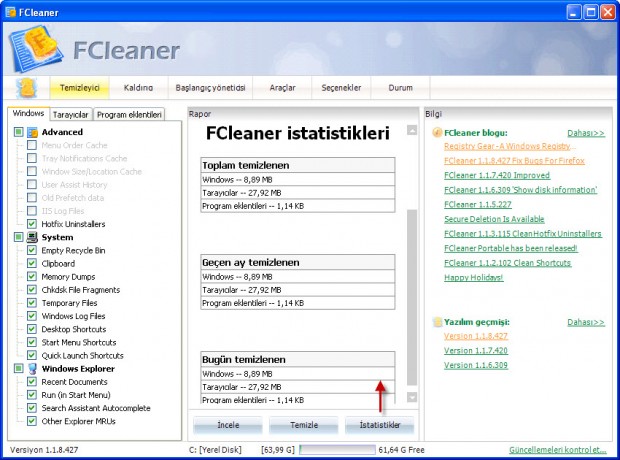The height and width of the screenshot is (460, 620).
Task: Click the report scrollbar up arrow
Action: click(x=412, y=130)
